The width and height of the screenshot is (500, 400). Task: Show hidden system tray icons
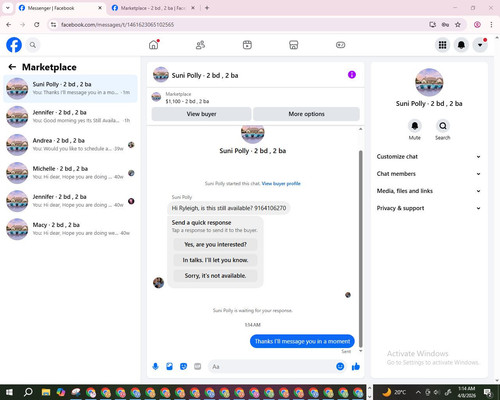point(418,392)
